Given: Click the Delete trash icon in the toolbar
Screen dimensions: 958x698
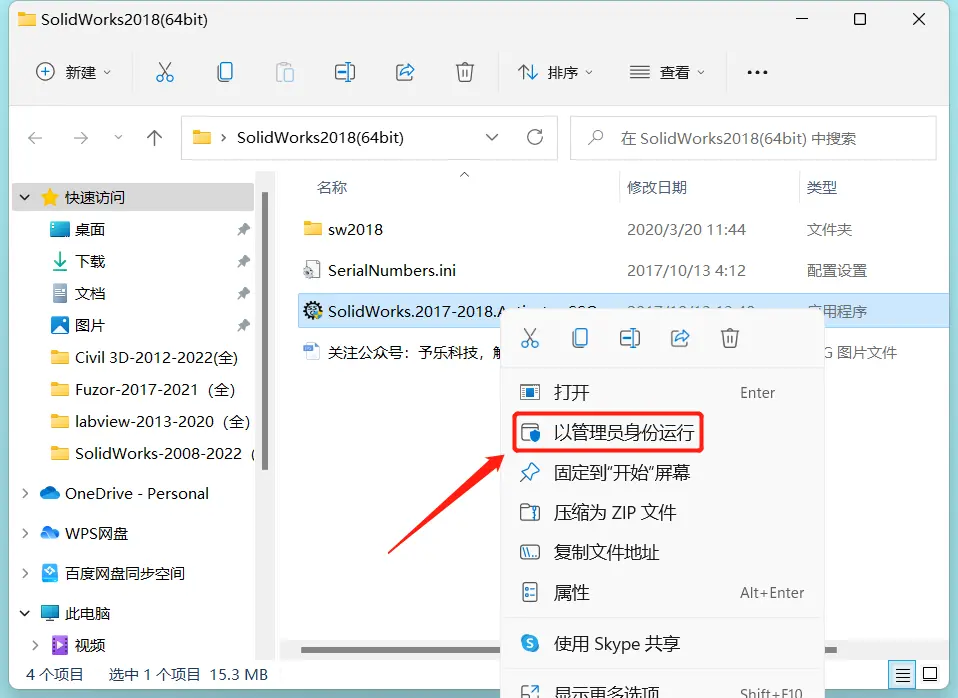Looking at the screenshot, I should (465, 72).
